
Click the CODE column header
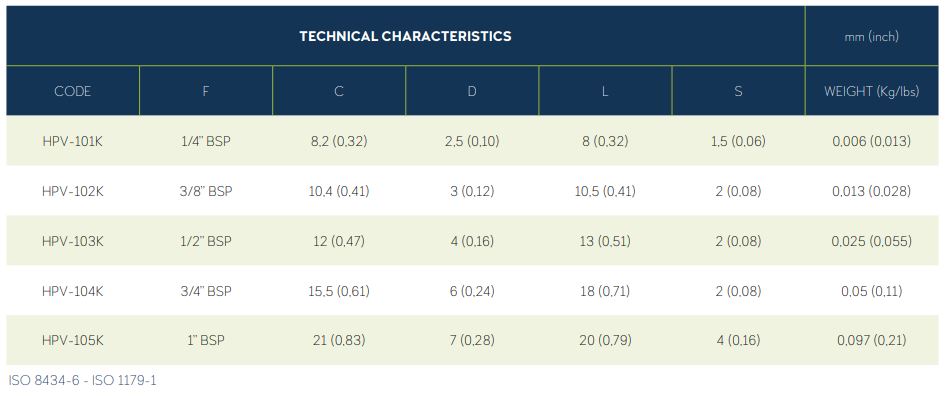tap(73, 91)
